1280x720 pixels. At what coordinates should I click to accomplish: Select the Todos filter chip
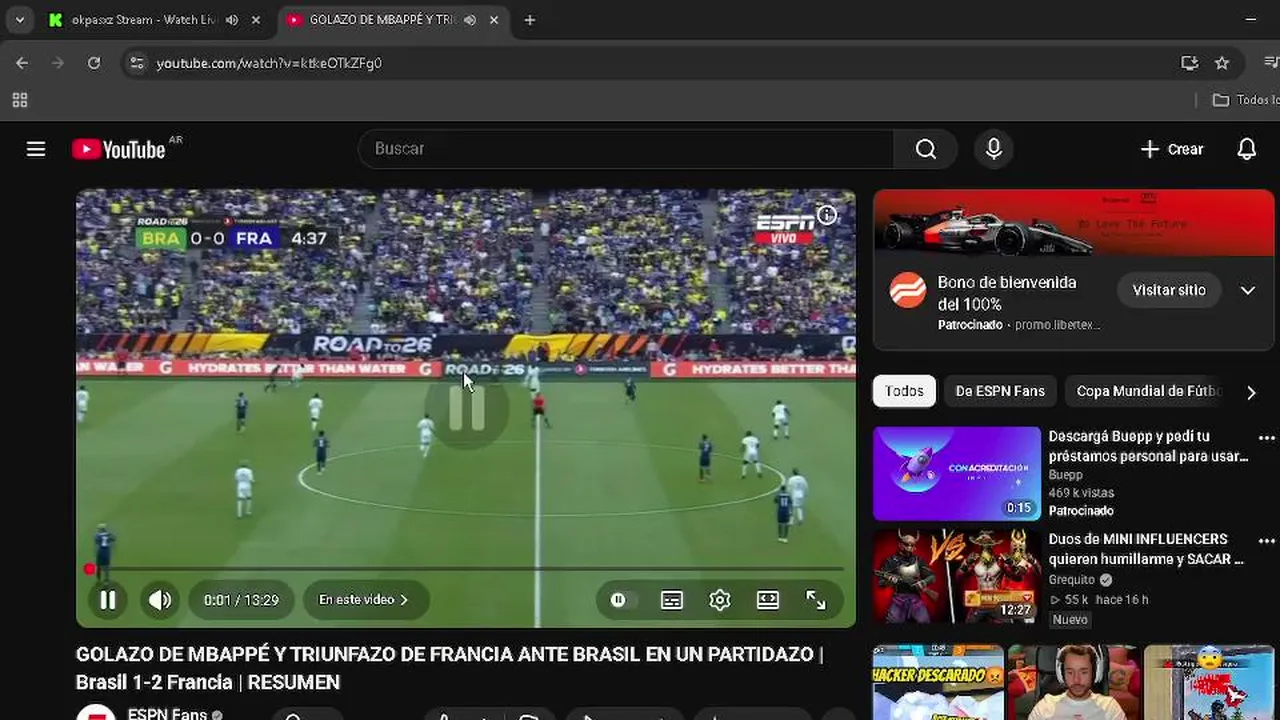pos(904,391)
